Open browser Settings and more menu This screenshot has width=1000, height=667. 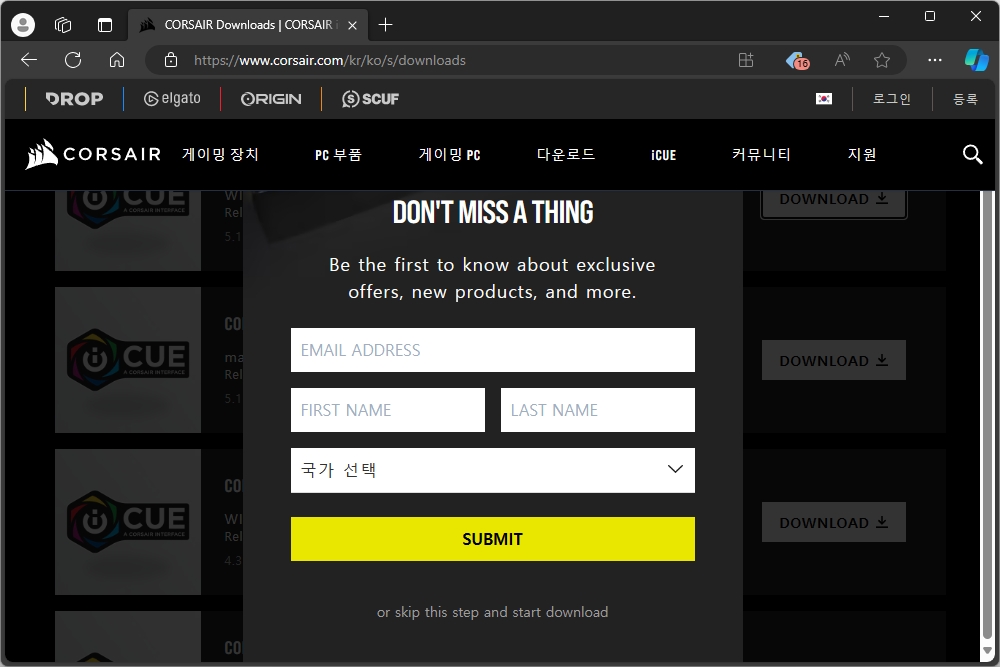(934, 60)
